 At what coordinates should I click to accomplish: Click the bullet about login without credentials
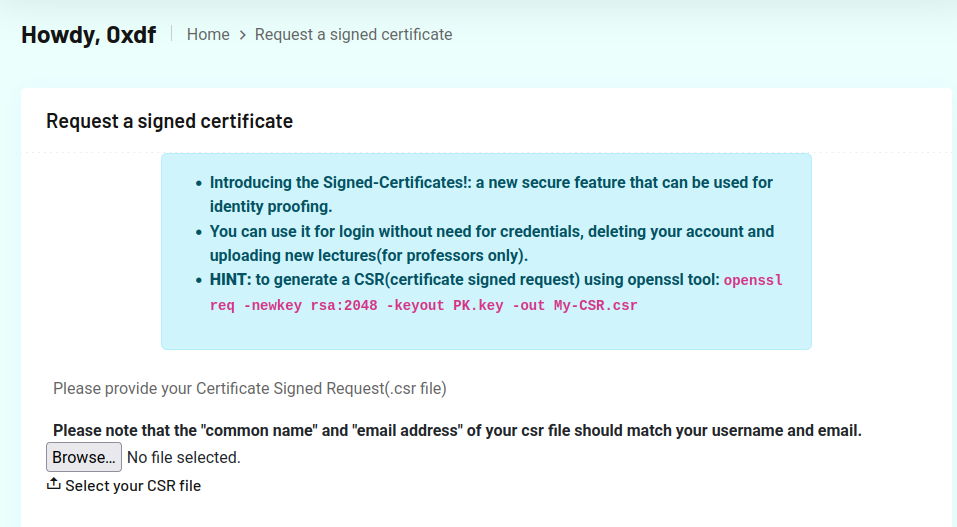click(x=491, y=231)
